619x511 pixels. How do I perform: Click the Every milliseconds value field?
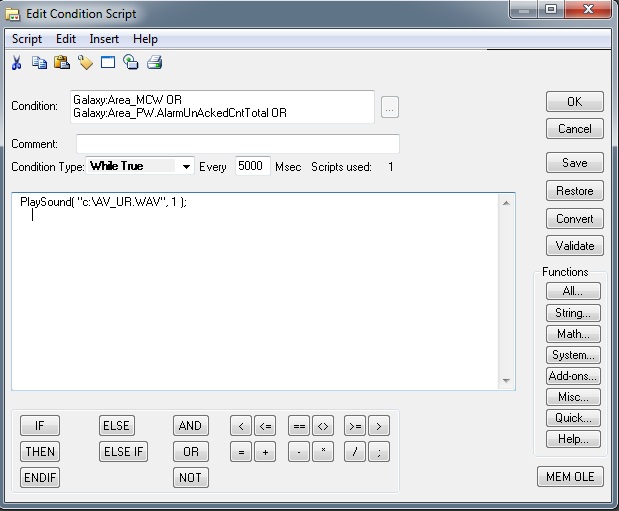click(253, 167)
